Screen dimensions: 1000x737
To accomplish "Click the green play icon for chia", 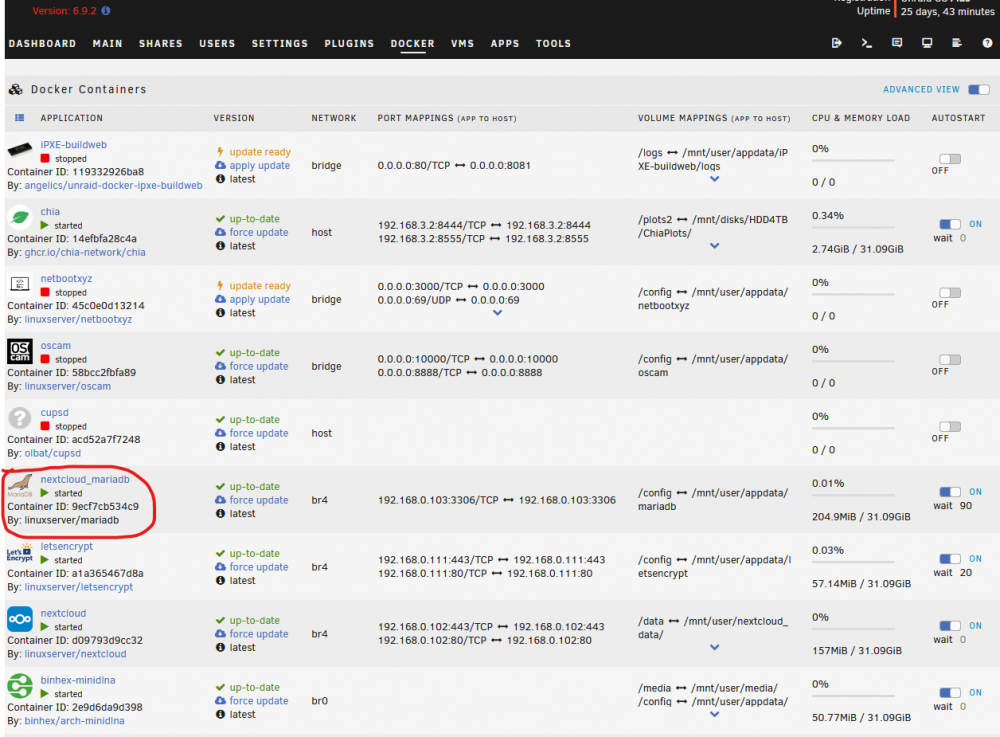I will (45, 225).
